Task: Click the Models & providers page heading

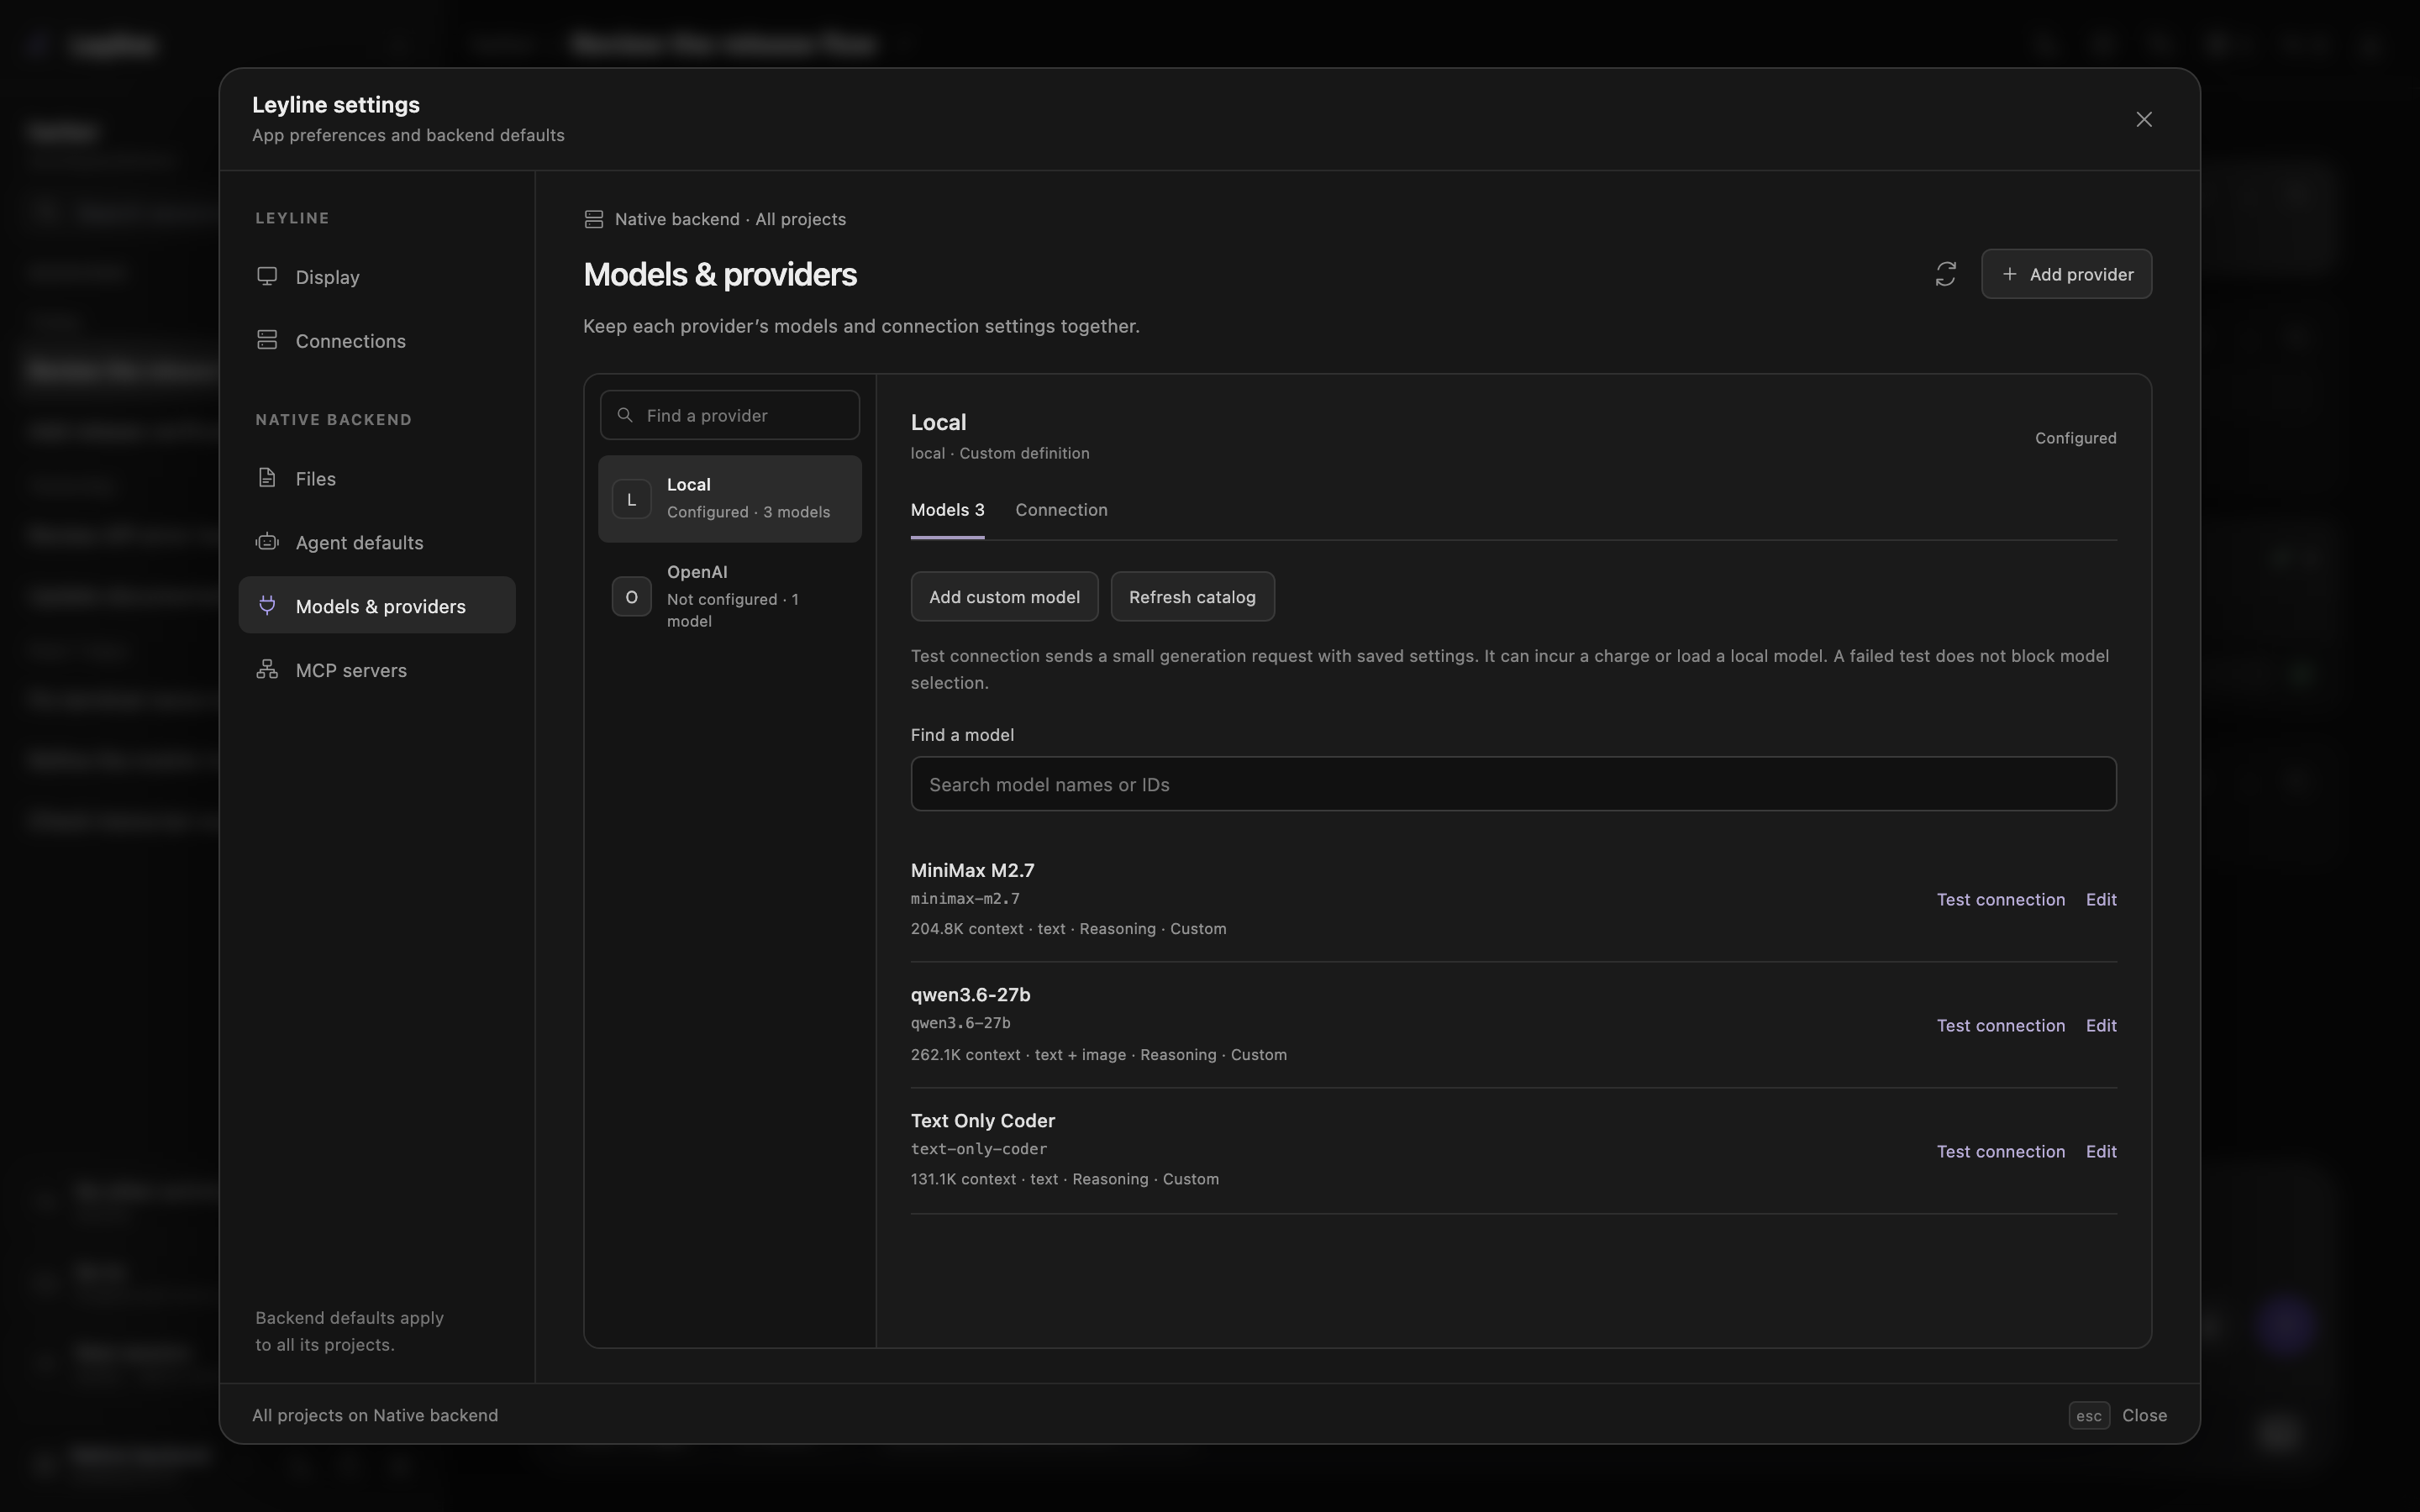Action: click(720, 274)
